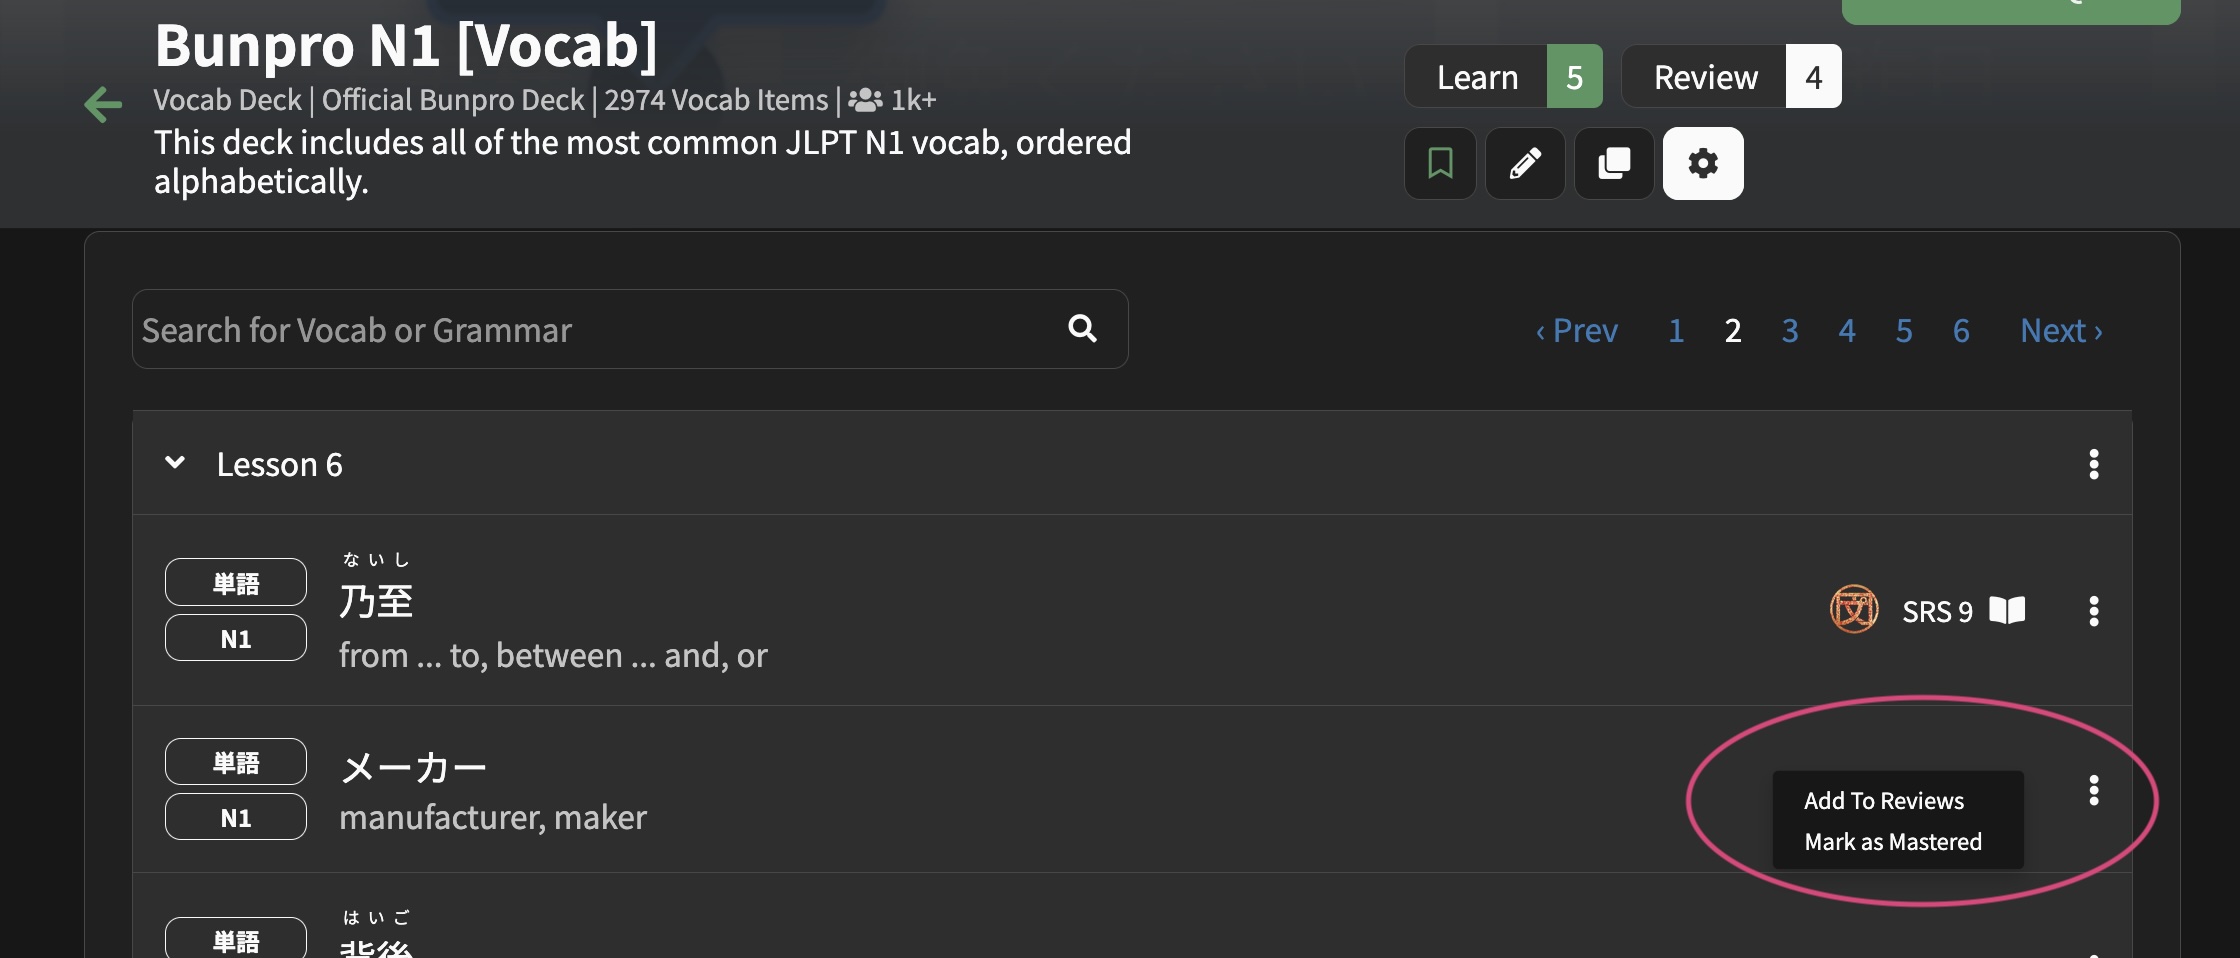Bookmark the Bunpro N1 Vocab deck
The width and height of the screenshot is (2240, 958).
[x=1440, y=163]
